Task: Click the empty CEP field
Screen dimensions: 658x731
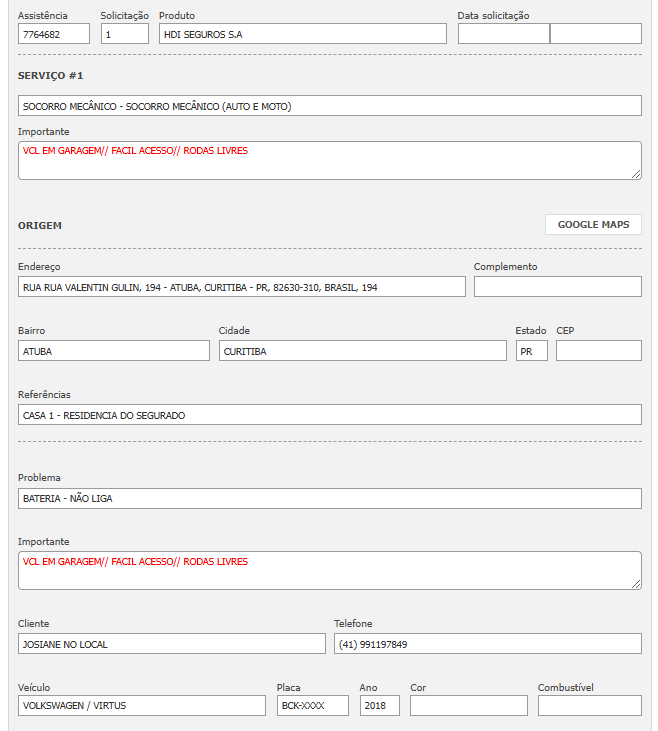Action: pyautogui.click(x=598, y=351)
